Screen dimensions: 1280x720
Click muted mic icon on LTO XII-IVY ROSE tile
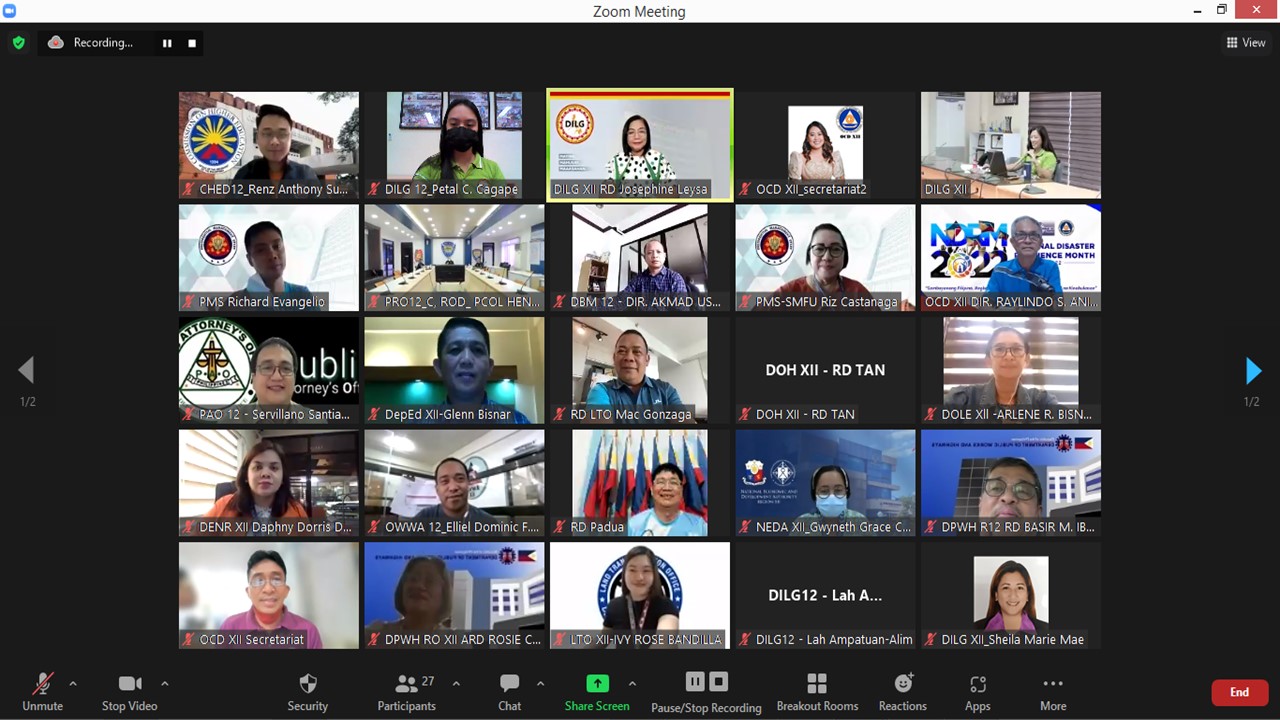[x=560, y=640]
